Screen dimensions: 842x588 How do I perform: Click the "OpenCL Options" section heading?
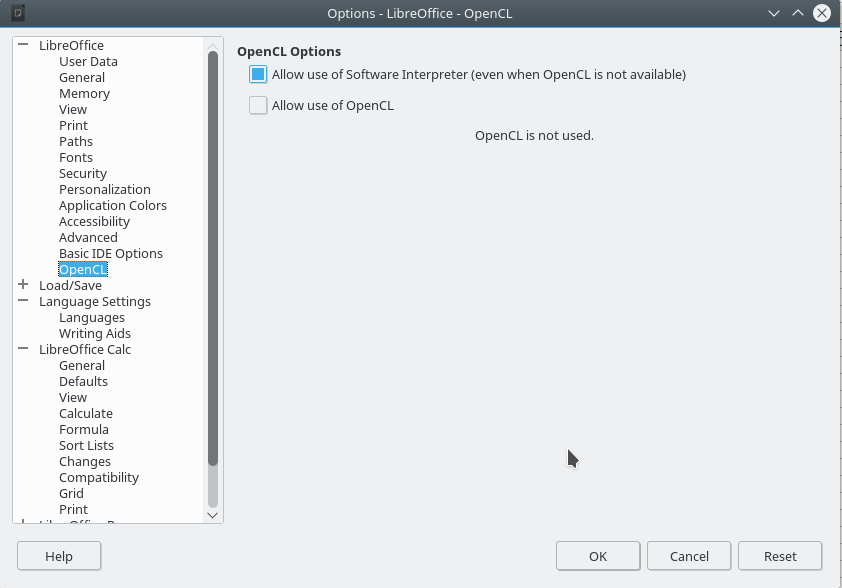point(289,52)
